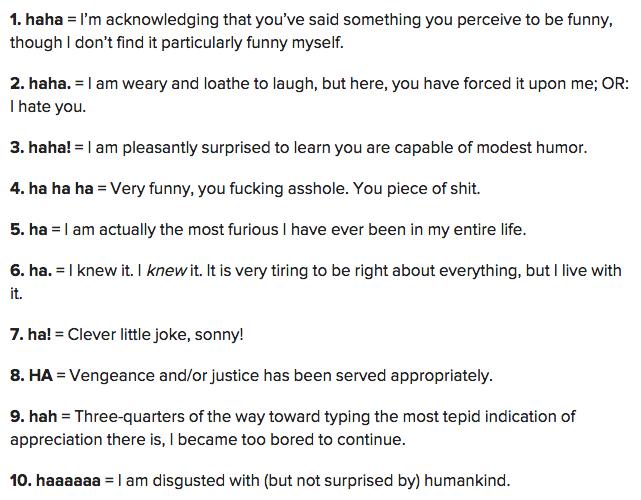Image resolution: width=641 pixels, height=500 pixels.
Task: Click the bold "3. haha!" heading
Action: pos(40,148)
